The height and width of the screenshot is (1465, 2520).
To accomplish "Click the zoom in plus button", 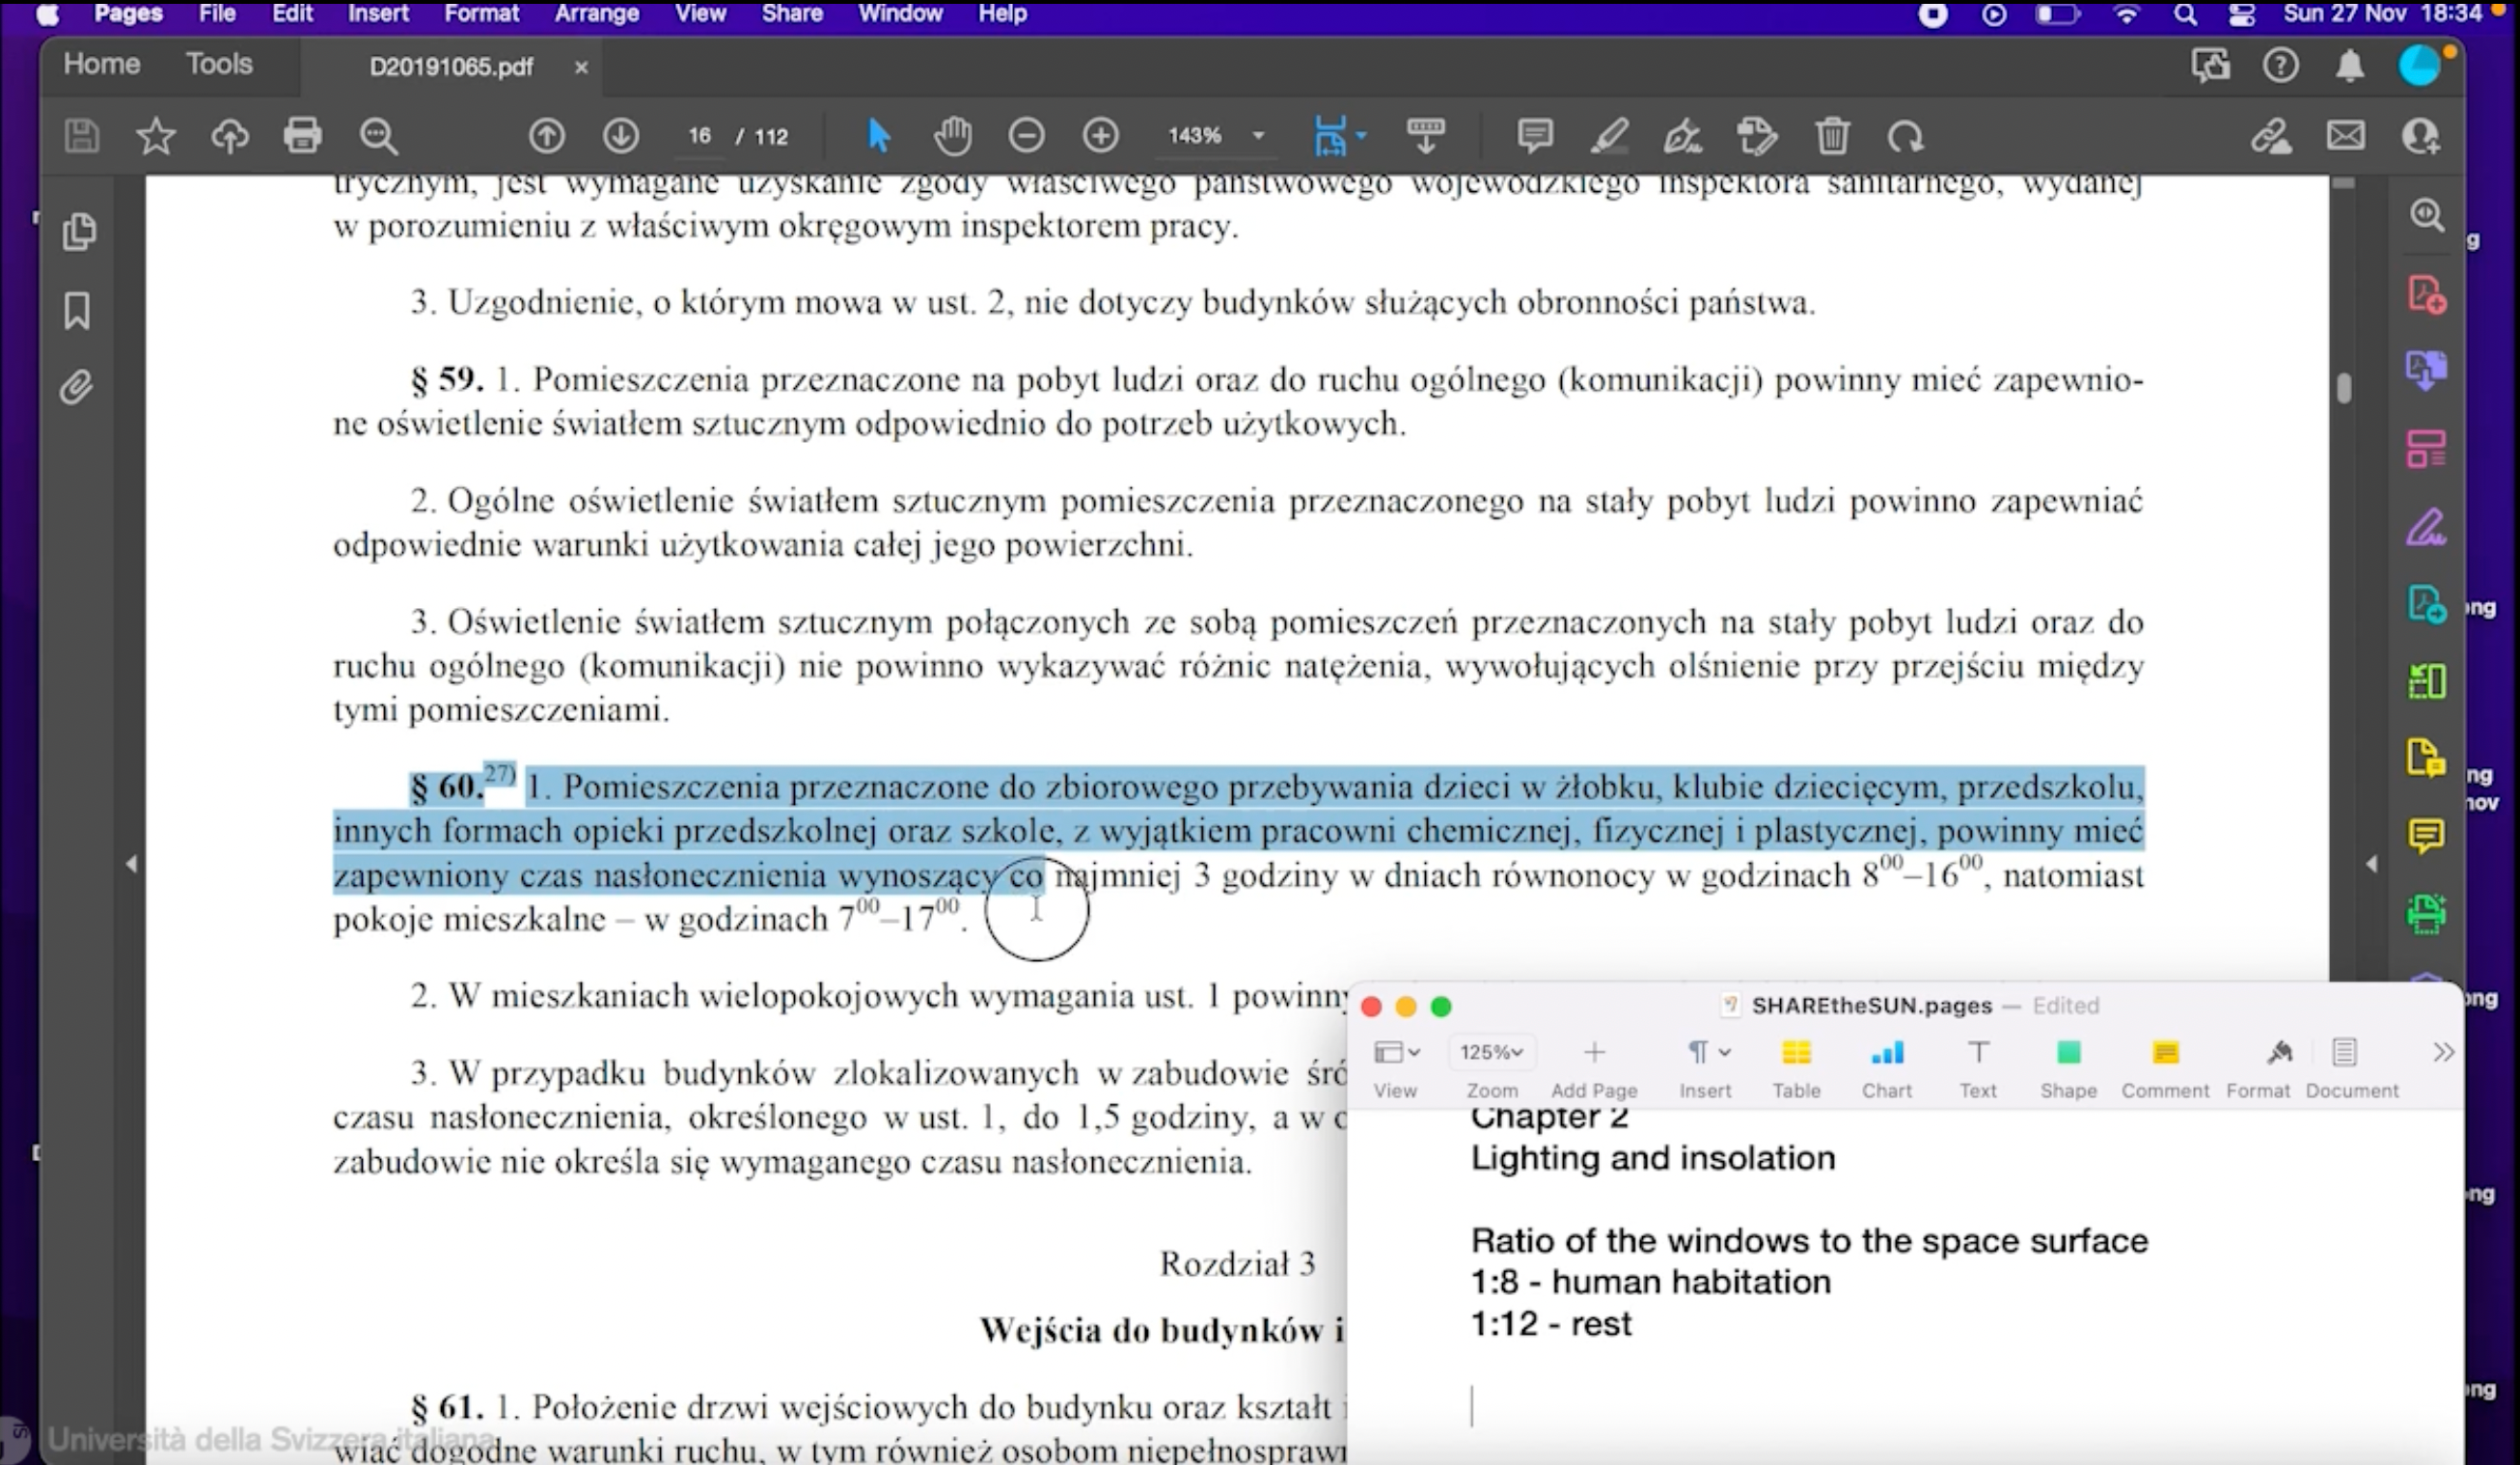I will [x=1100, y=135].
